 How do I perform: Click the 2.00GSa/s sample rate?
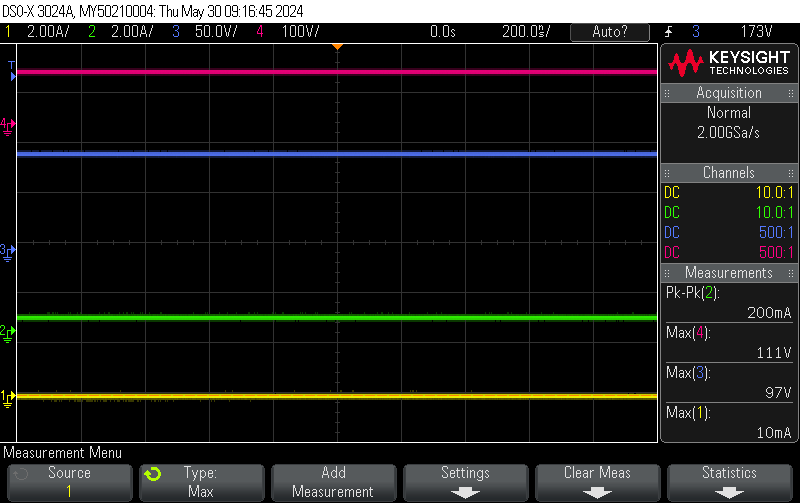coord(729,133)
